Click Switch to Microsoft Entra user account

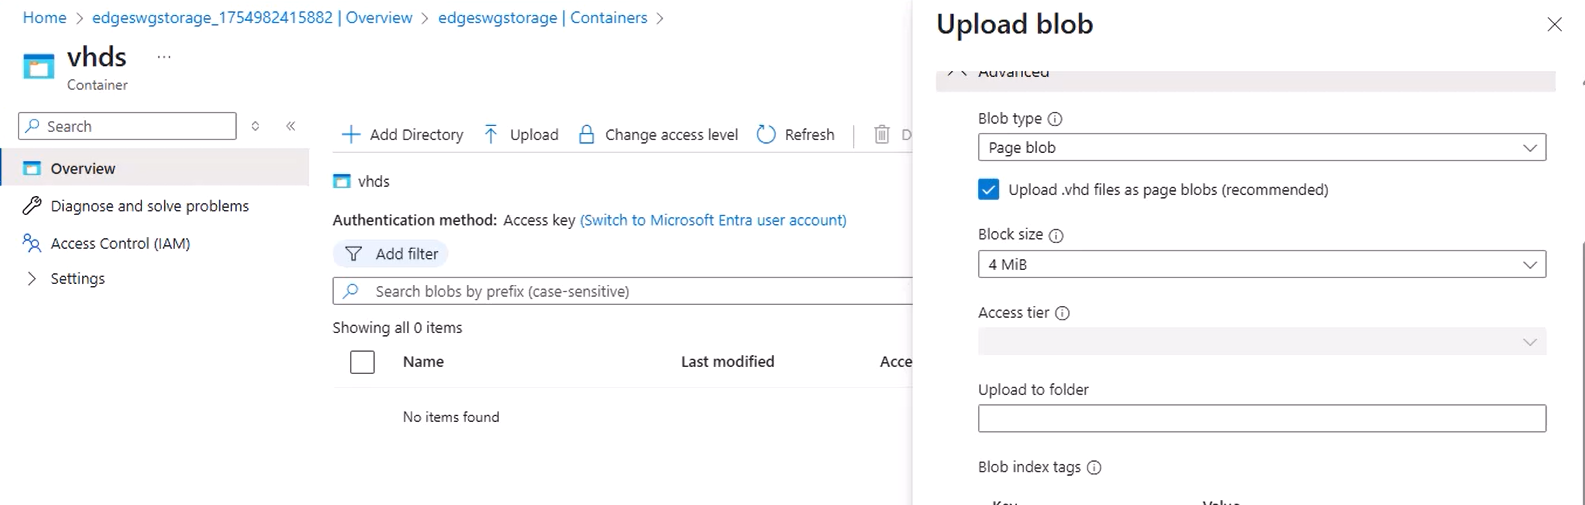pos(713,220)
